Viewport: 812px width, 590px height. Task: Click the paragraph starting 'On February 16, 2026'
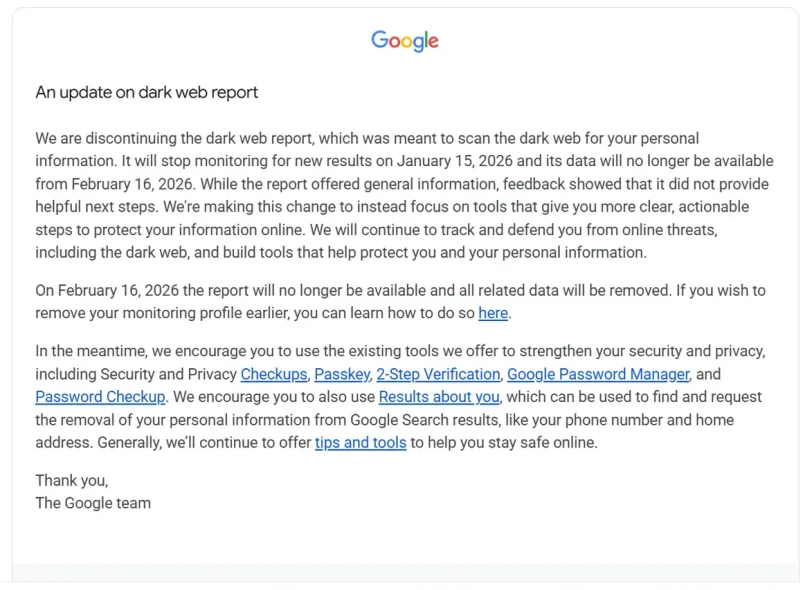[x=400, y=302]
